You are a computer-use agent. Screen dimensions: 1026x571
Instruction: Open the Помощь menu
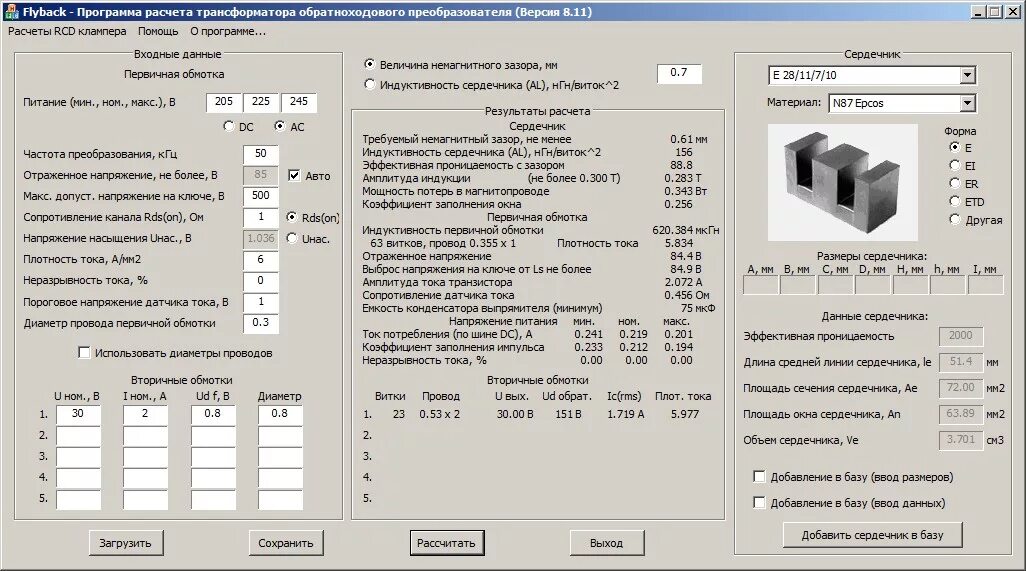[x=158, y=31]
